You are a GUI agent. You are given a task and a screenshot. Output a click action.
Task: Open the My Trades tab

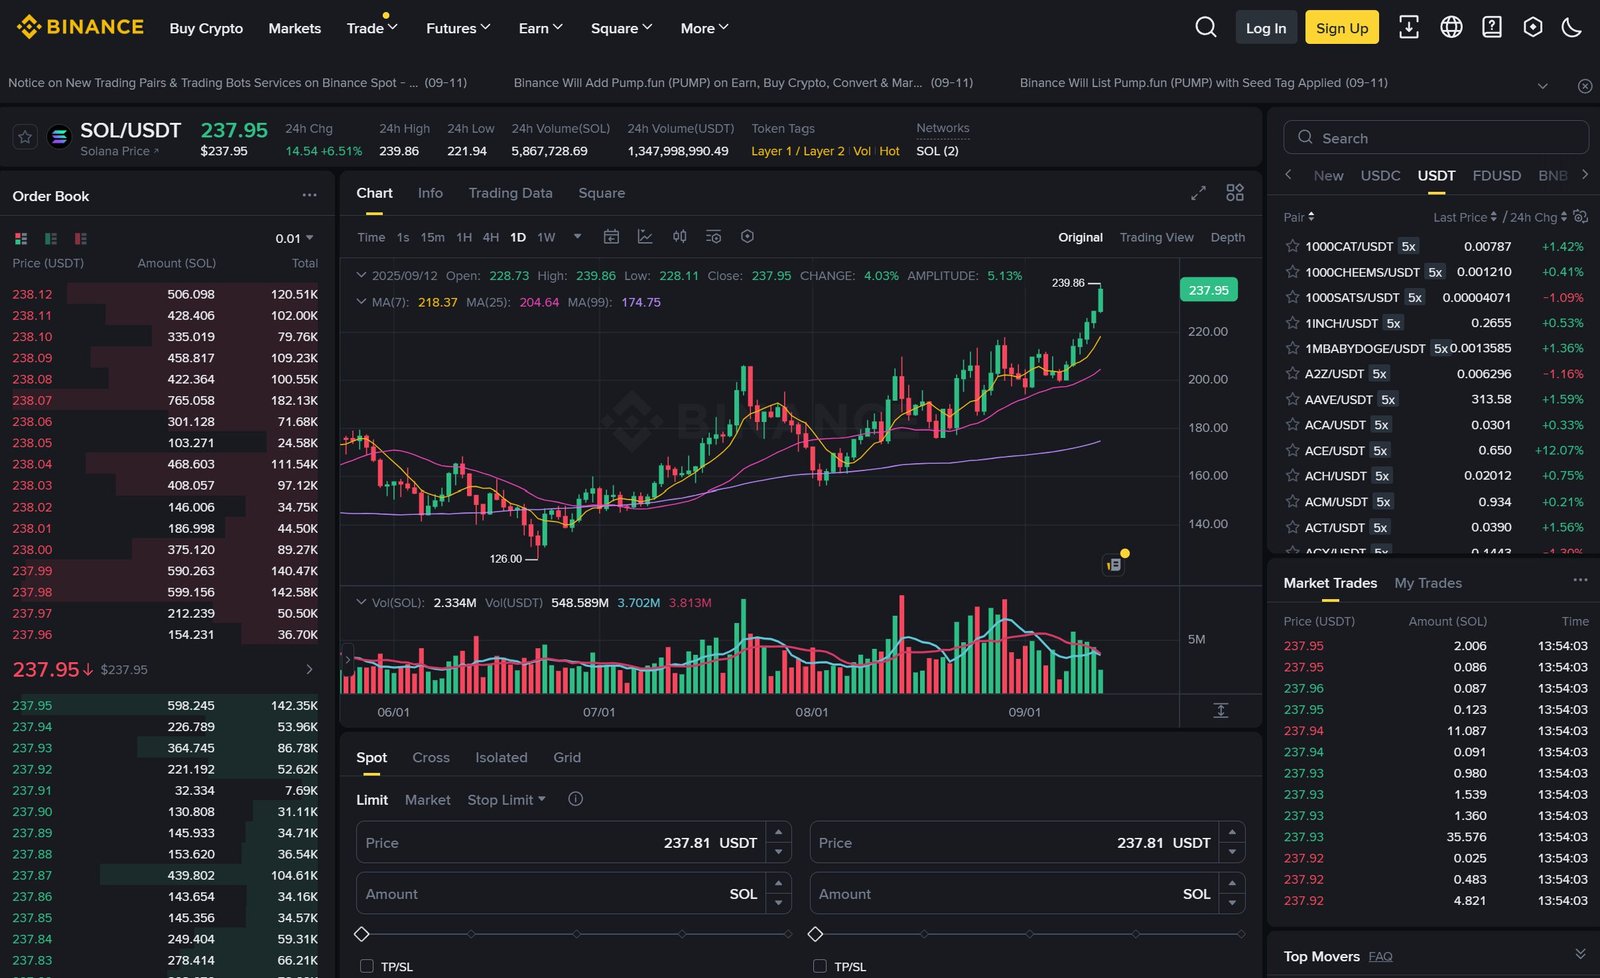point(1428,583)
